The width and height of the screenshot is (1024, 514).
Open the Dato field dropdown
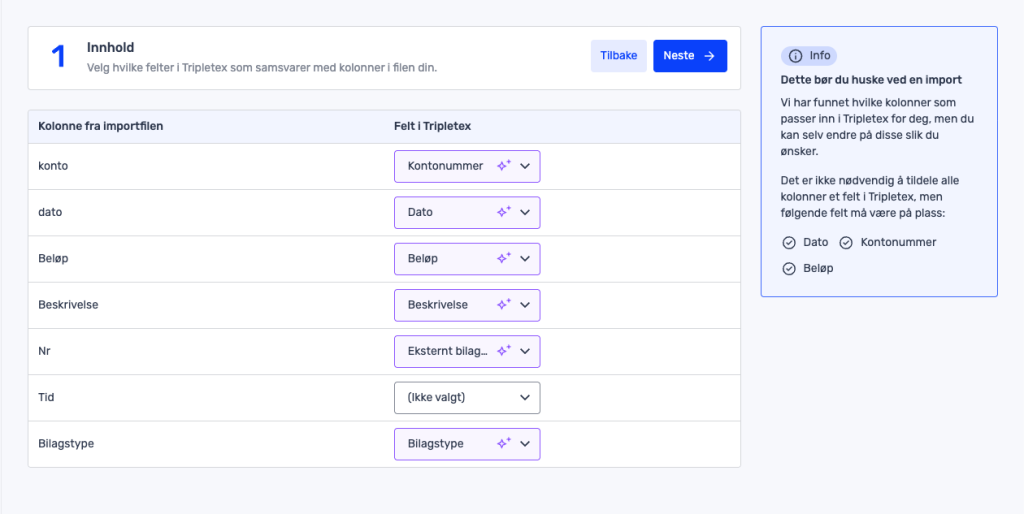[x=467, y=212]
